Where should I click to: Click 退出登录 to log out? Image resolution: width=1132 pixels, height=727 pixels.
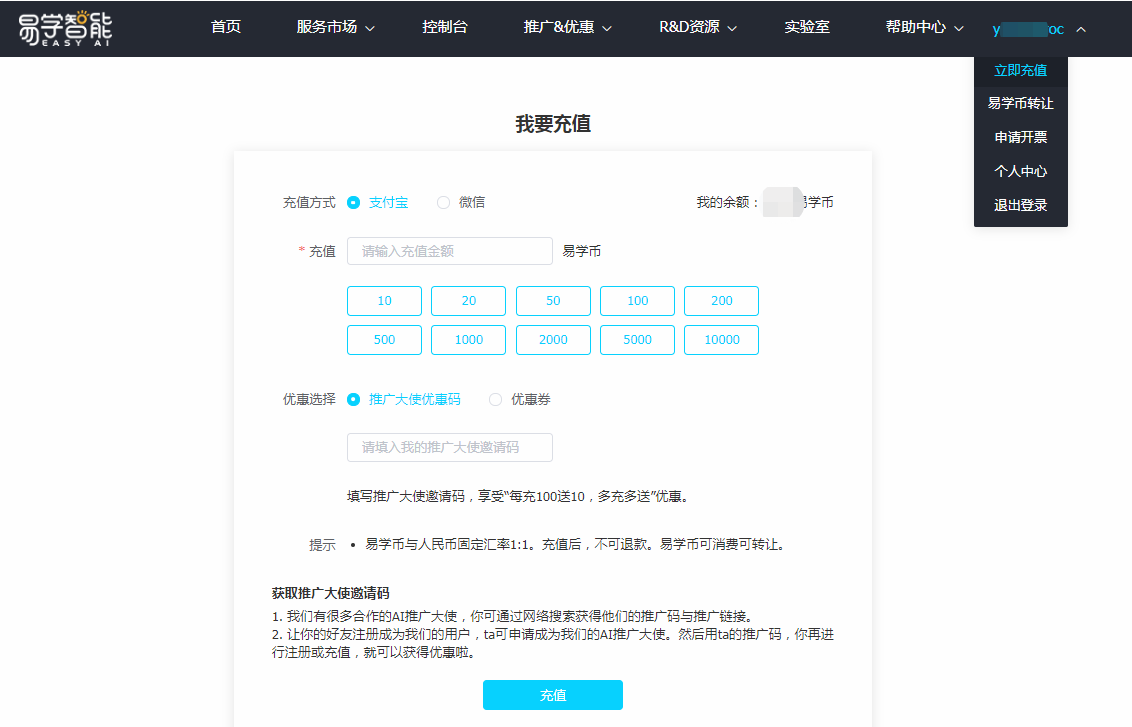tap(1020, 205)
